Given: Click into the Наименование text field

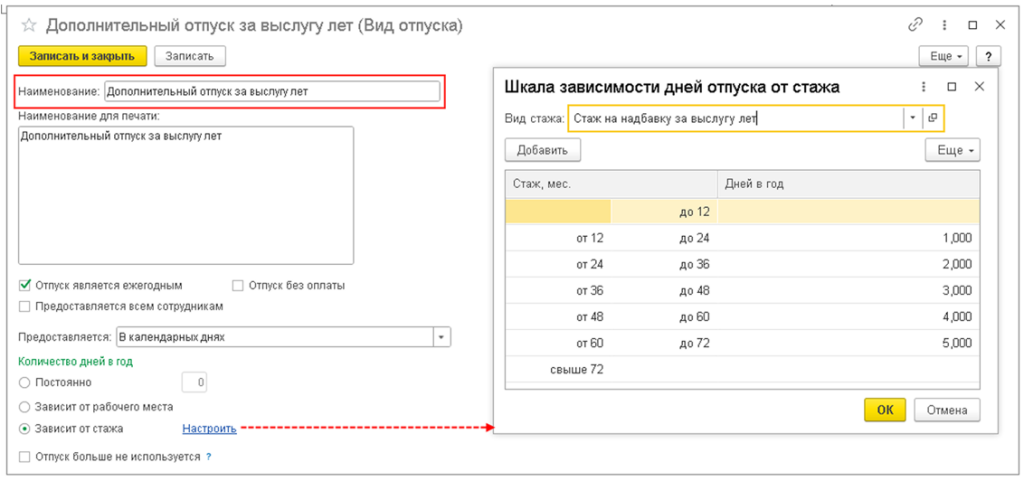Looking at the screenshot, I should click(271, 91).
